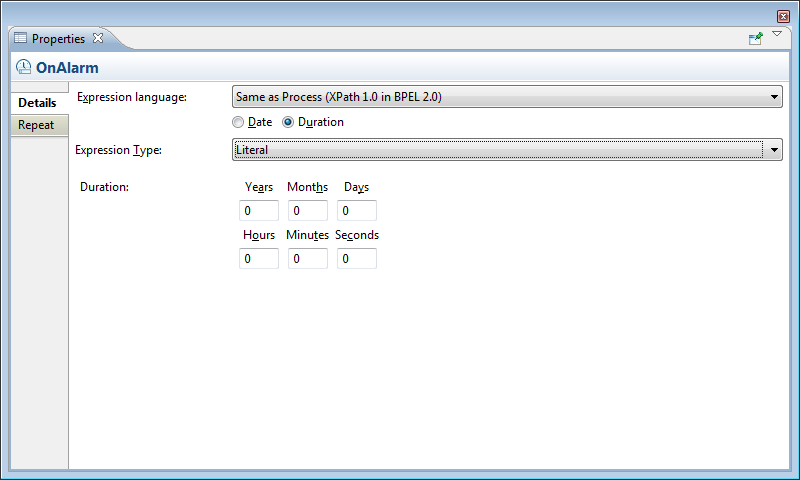Image resolution: width=800 pixels, height=480 pixels.
Task: Click the OnAlarm heading text
Action: pos(67,69)
